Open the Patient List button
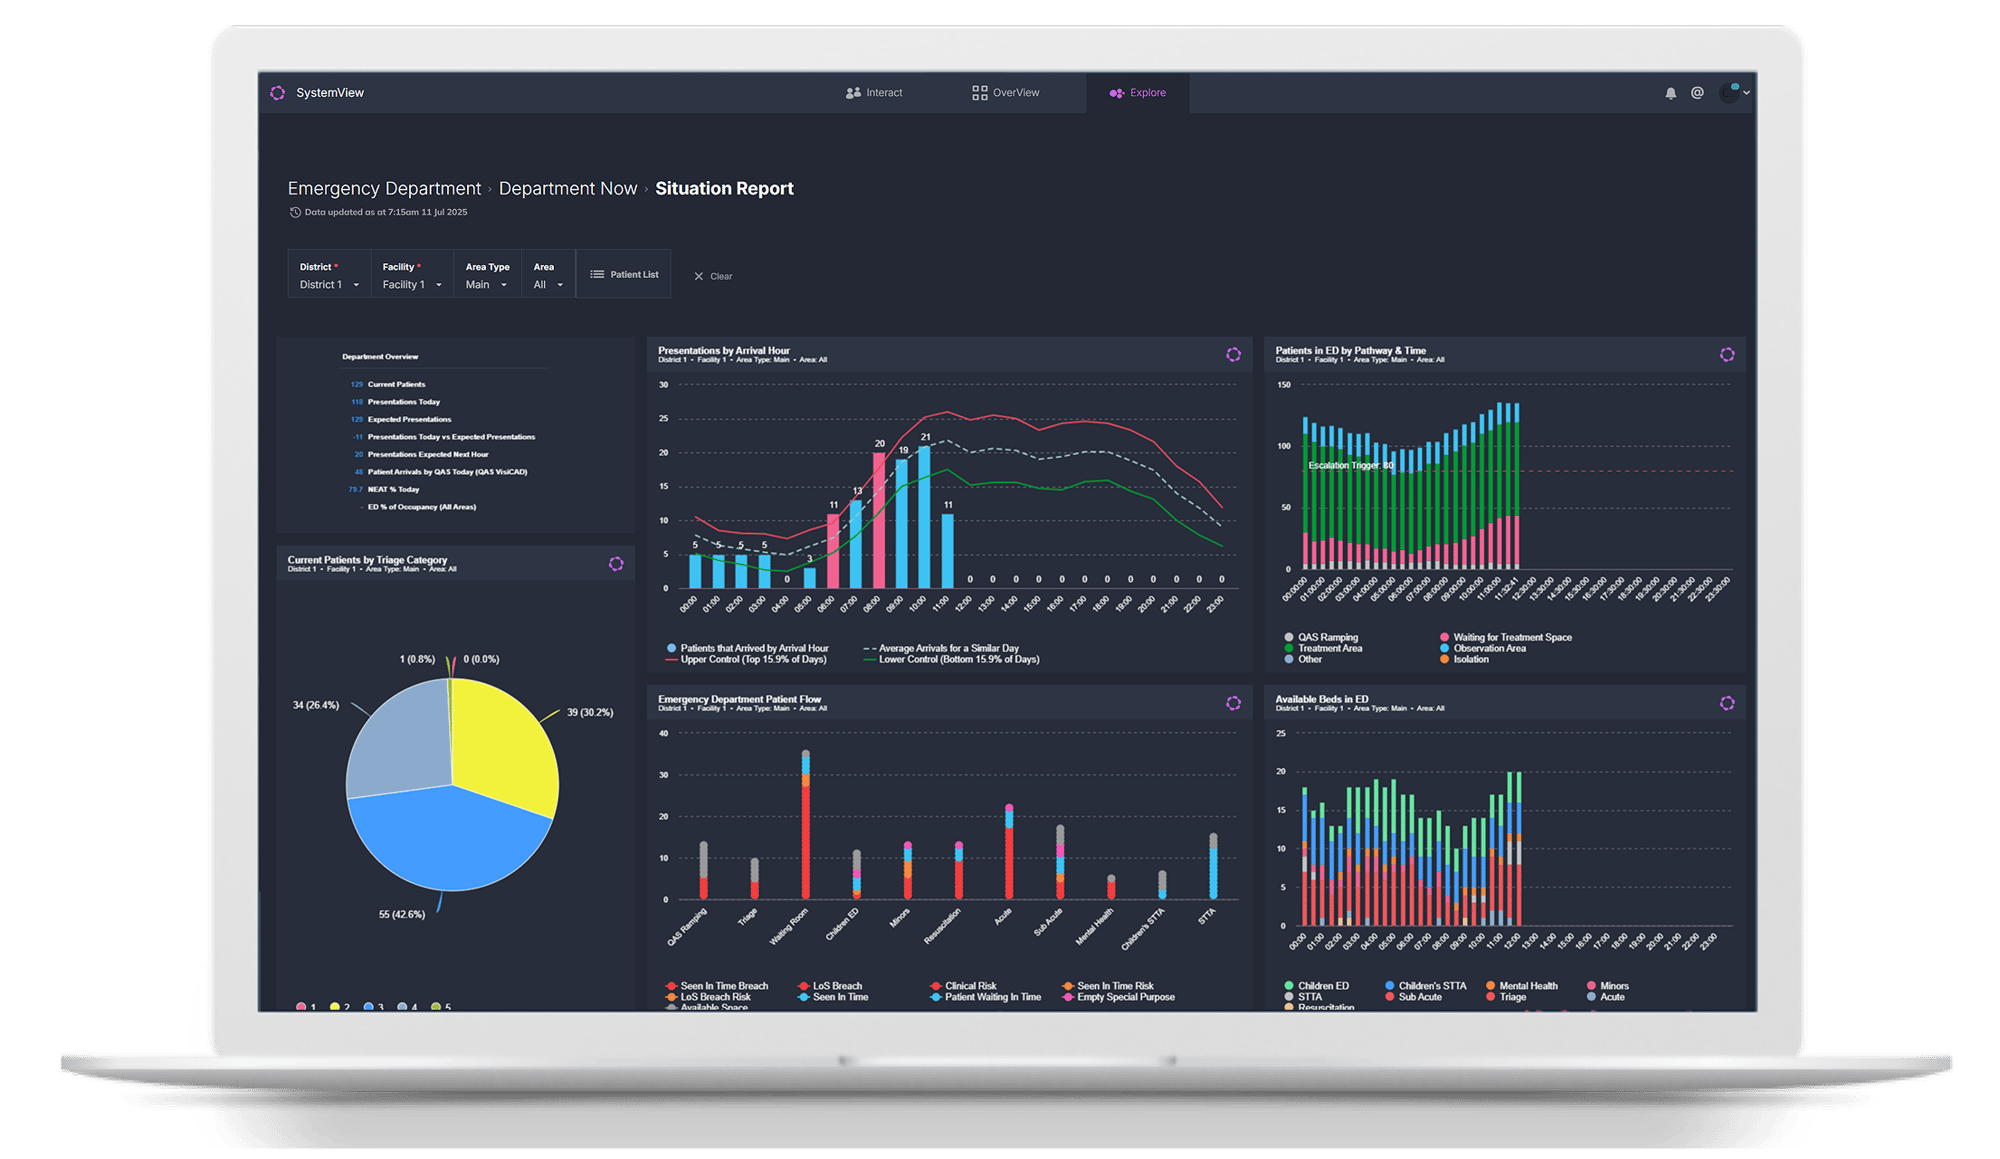The height and width of the screenshot is (1159, 2000). point(624,275)
